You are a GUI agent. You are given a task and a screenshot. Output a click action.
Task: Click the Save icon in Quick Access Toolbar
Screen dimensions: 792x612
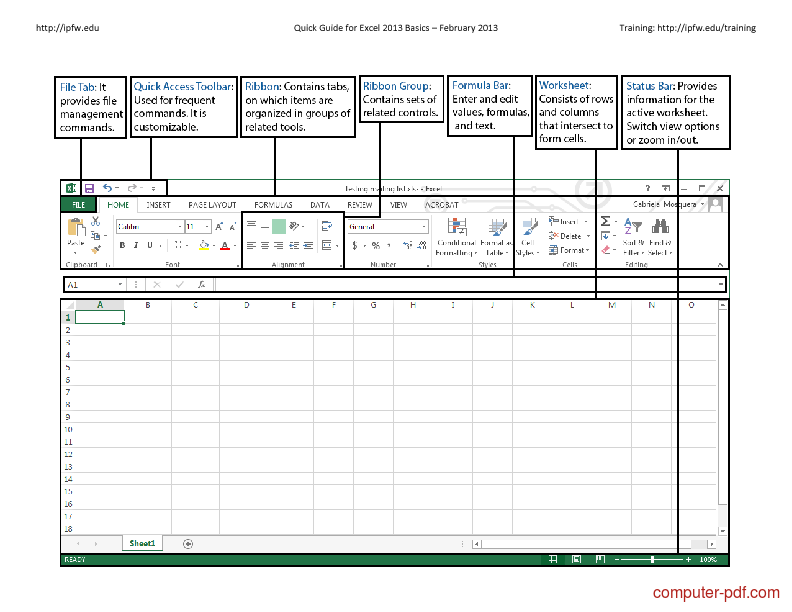pos(89,188)
